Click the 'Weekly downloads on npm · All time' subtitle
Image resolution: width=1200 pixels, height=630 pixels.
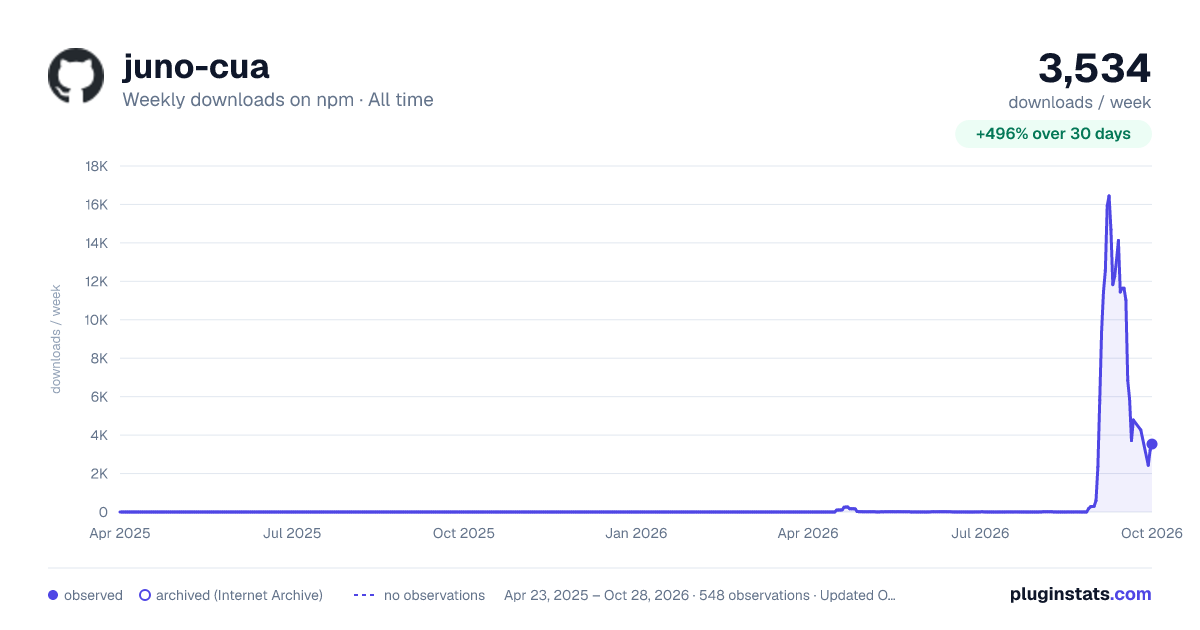click(278, 100)
